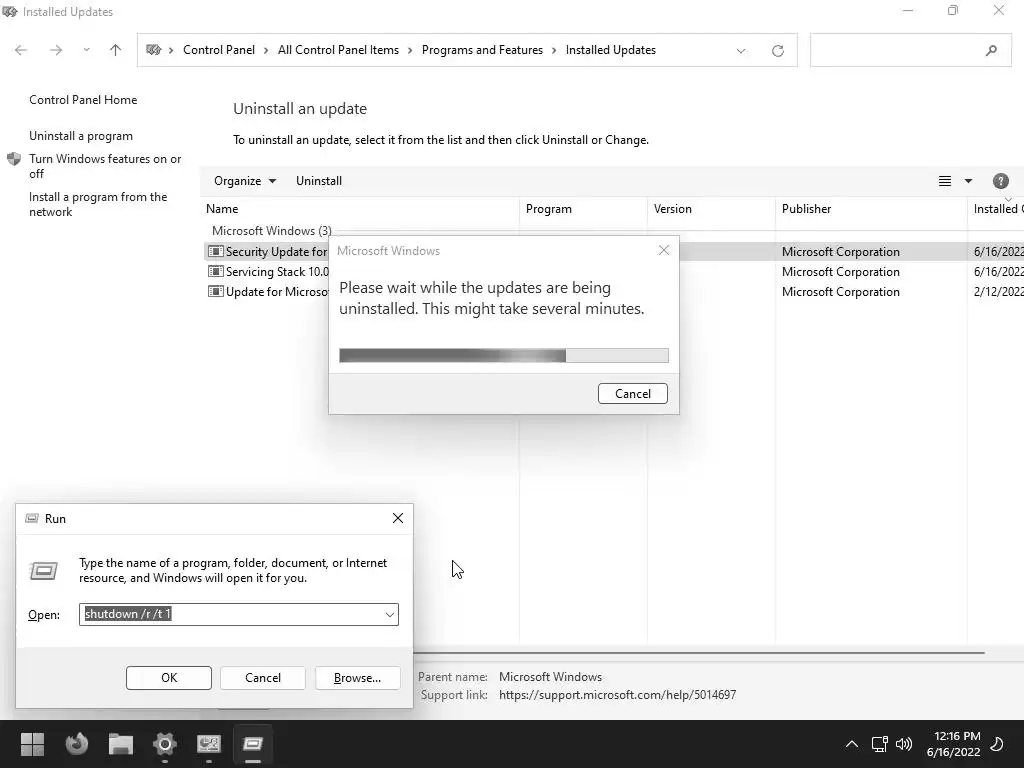
Task: Click Programs and Features breadcrumb
Action: click(x=482, y=50)
